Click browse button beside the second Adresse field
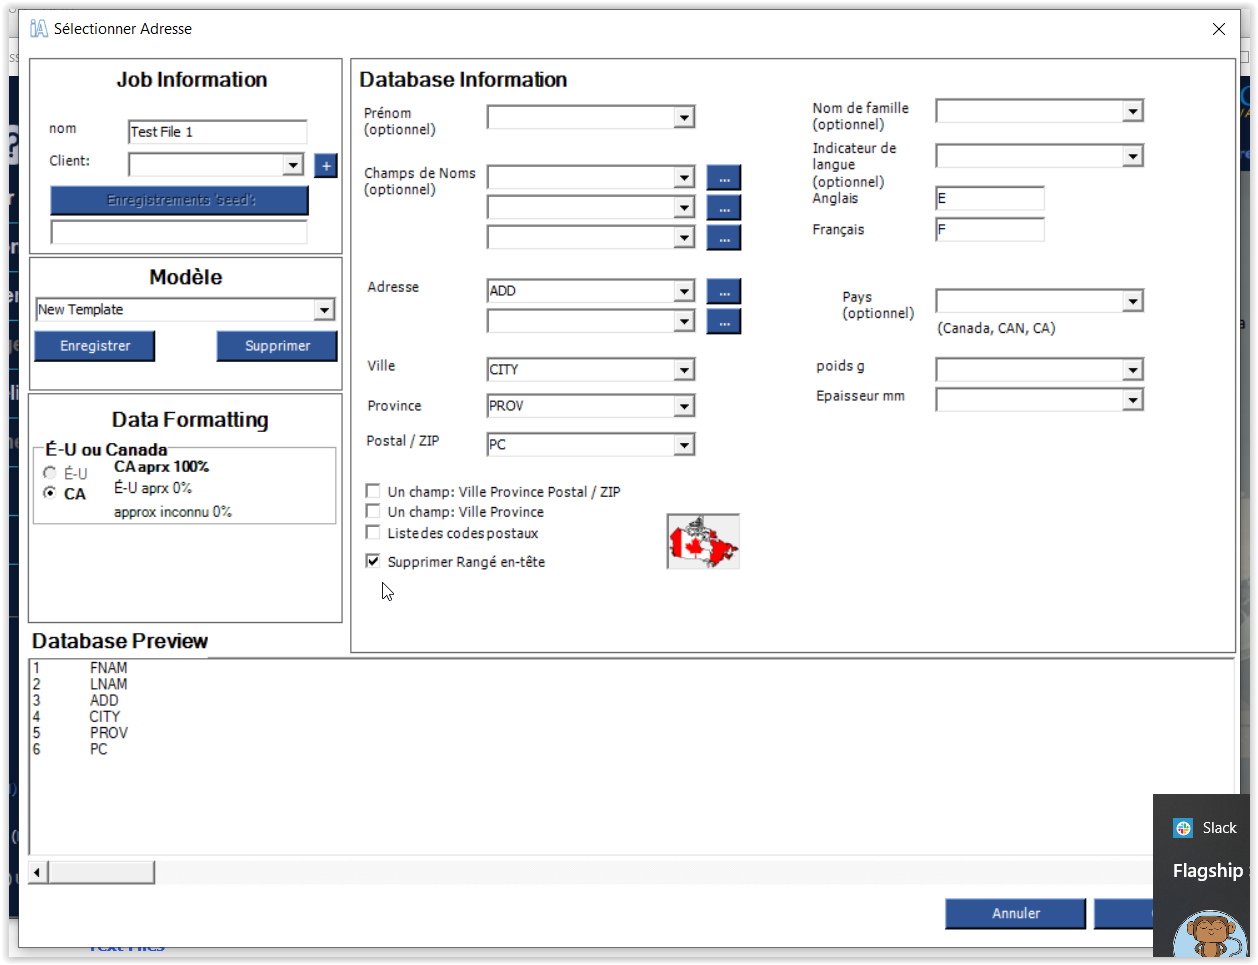This screenshot has height=965, width=1258. [724, 321]
